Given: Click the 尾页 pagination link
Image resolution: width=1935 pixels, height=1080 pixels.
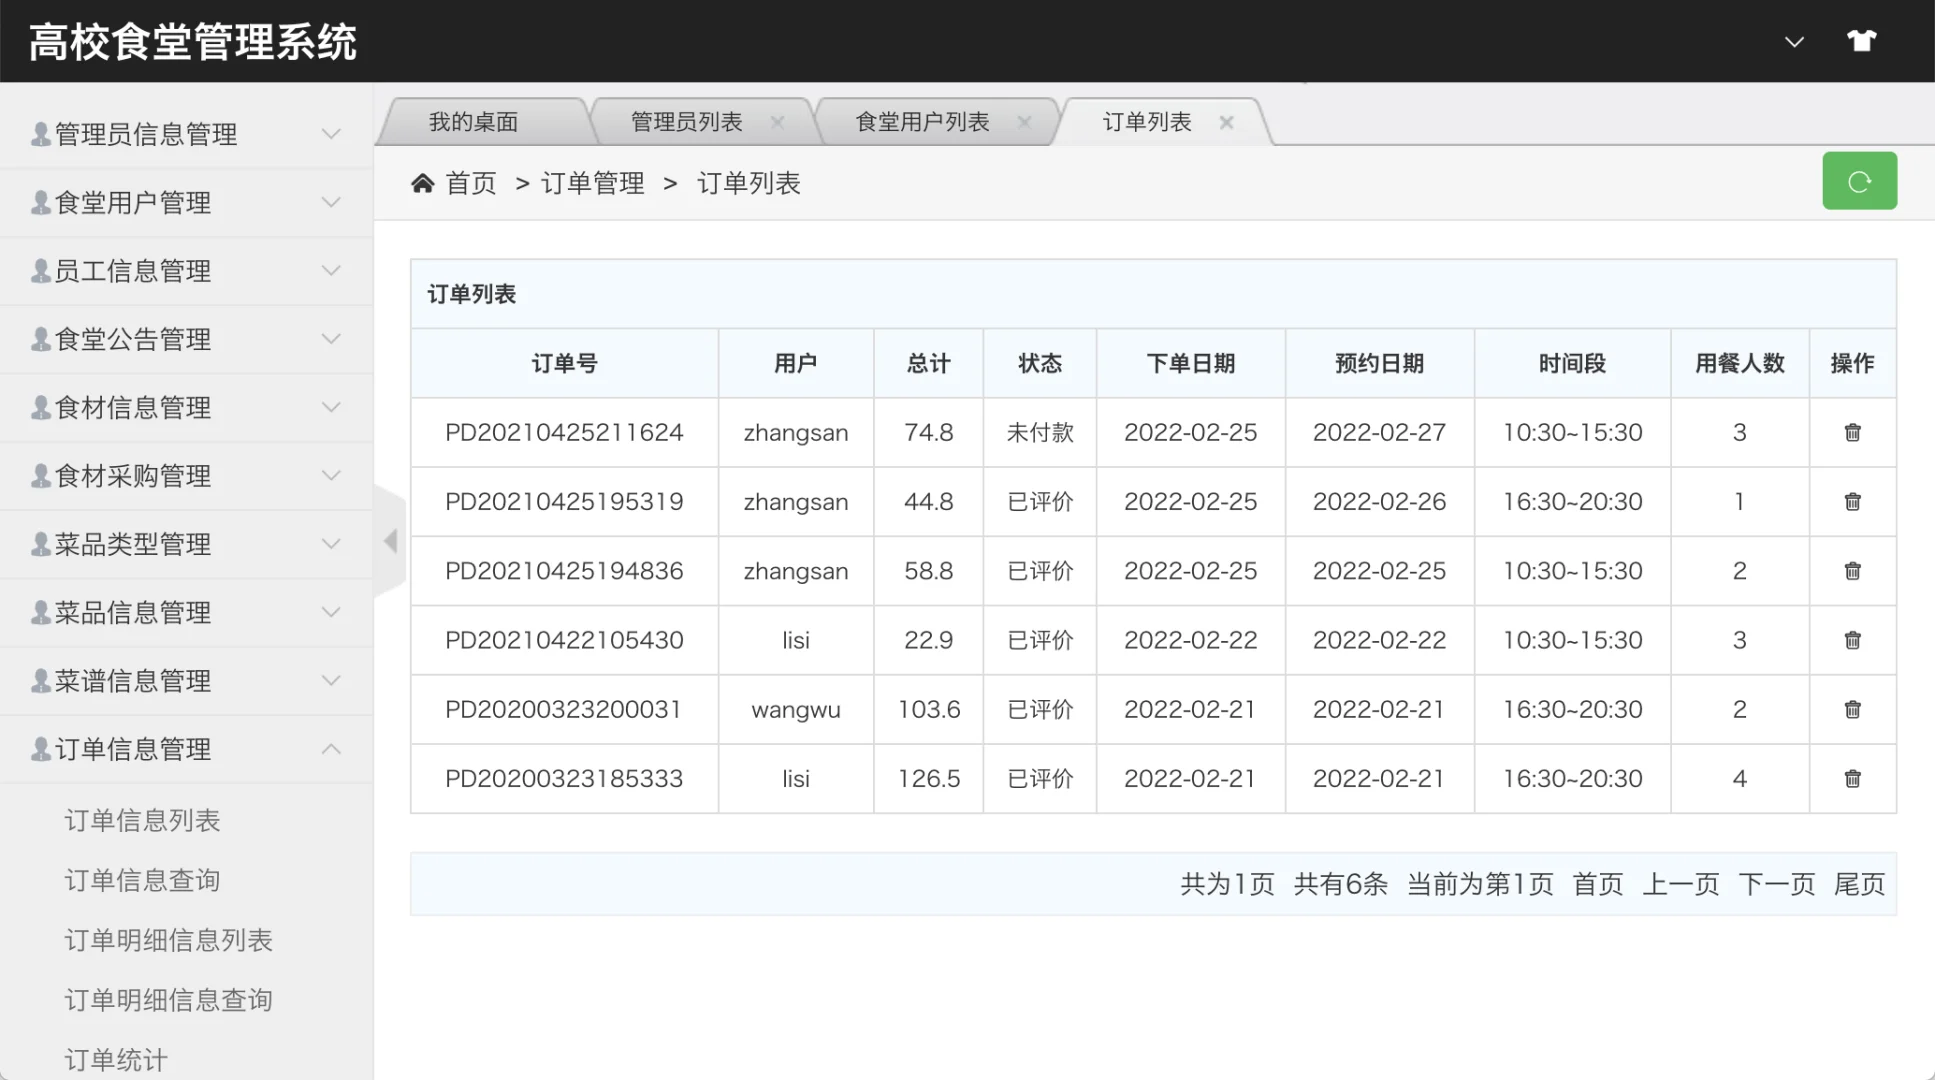Looking at the screenshot, I should coord(1861,884).
